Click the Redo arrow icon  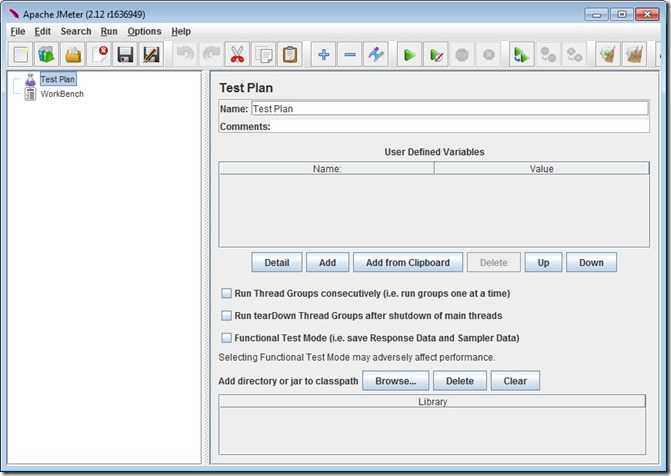click(211, 54)
